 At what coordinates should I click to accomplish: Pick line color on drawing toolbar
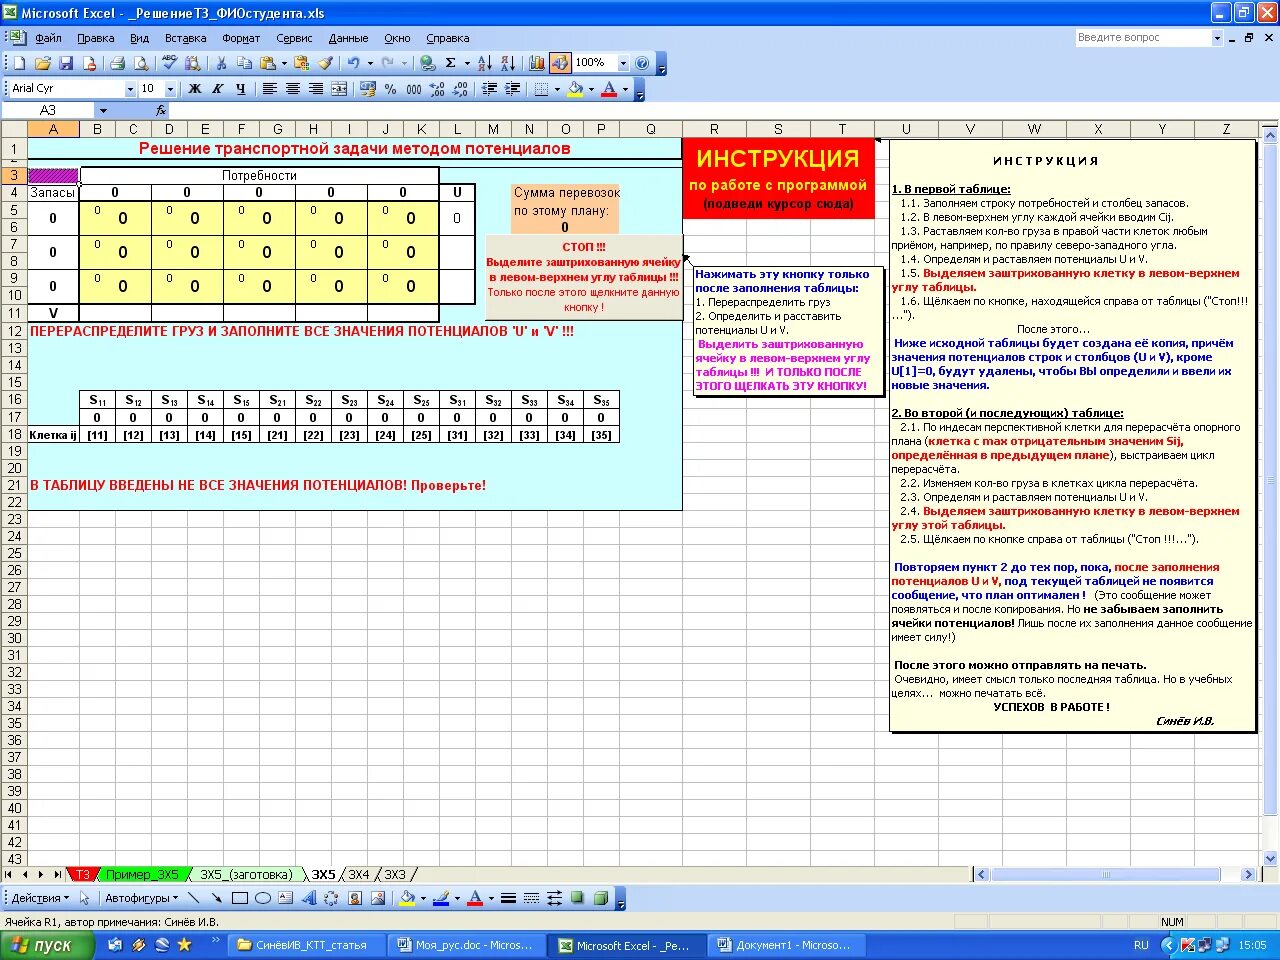coord(441,898)
